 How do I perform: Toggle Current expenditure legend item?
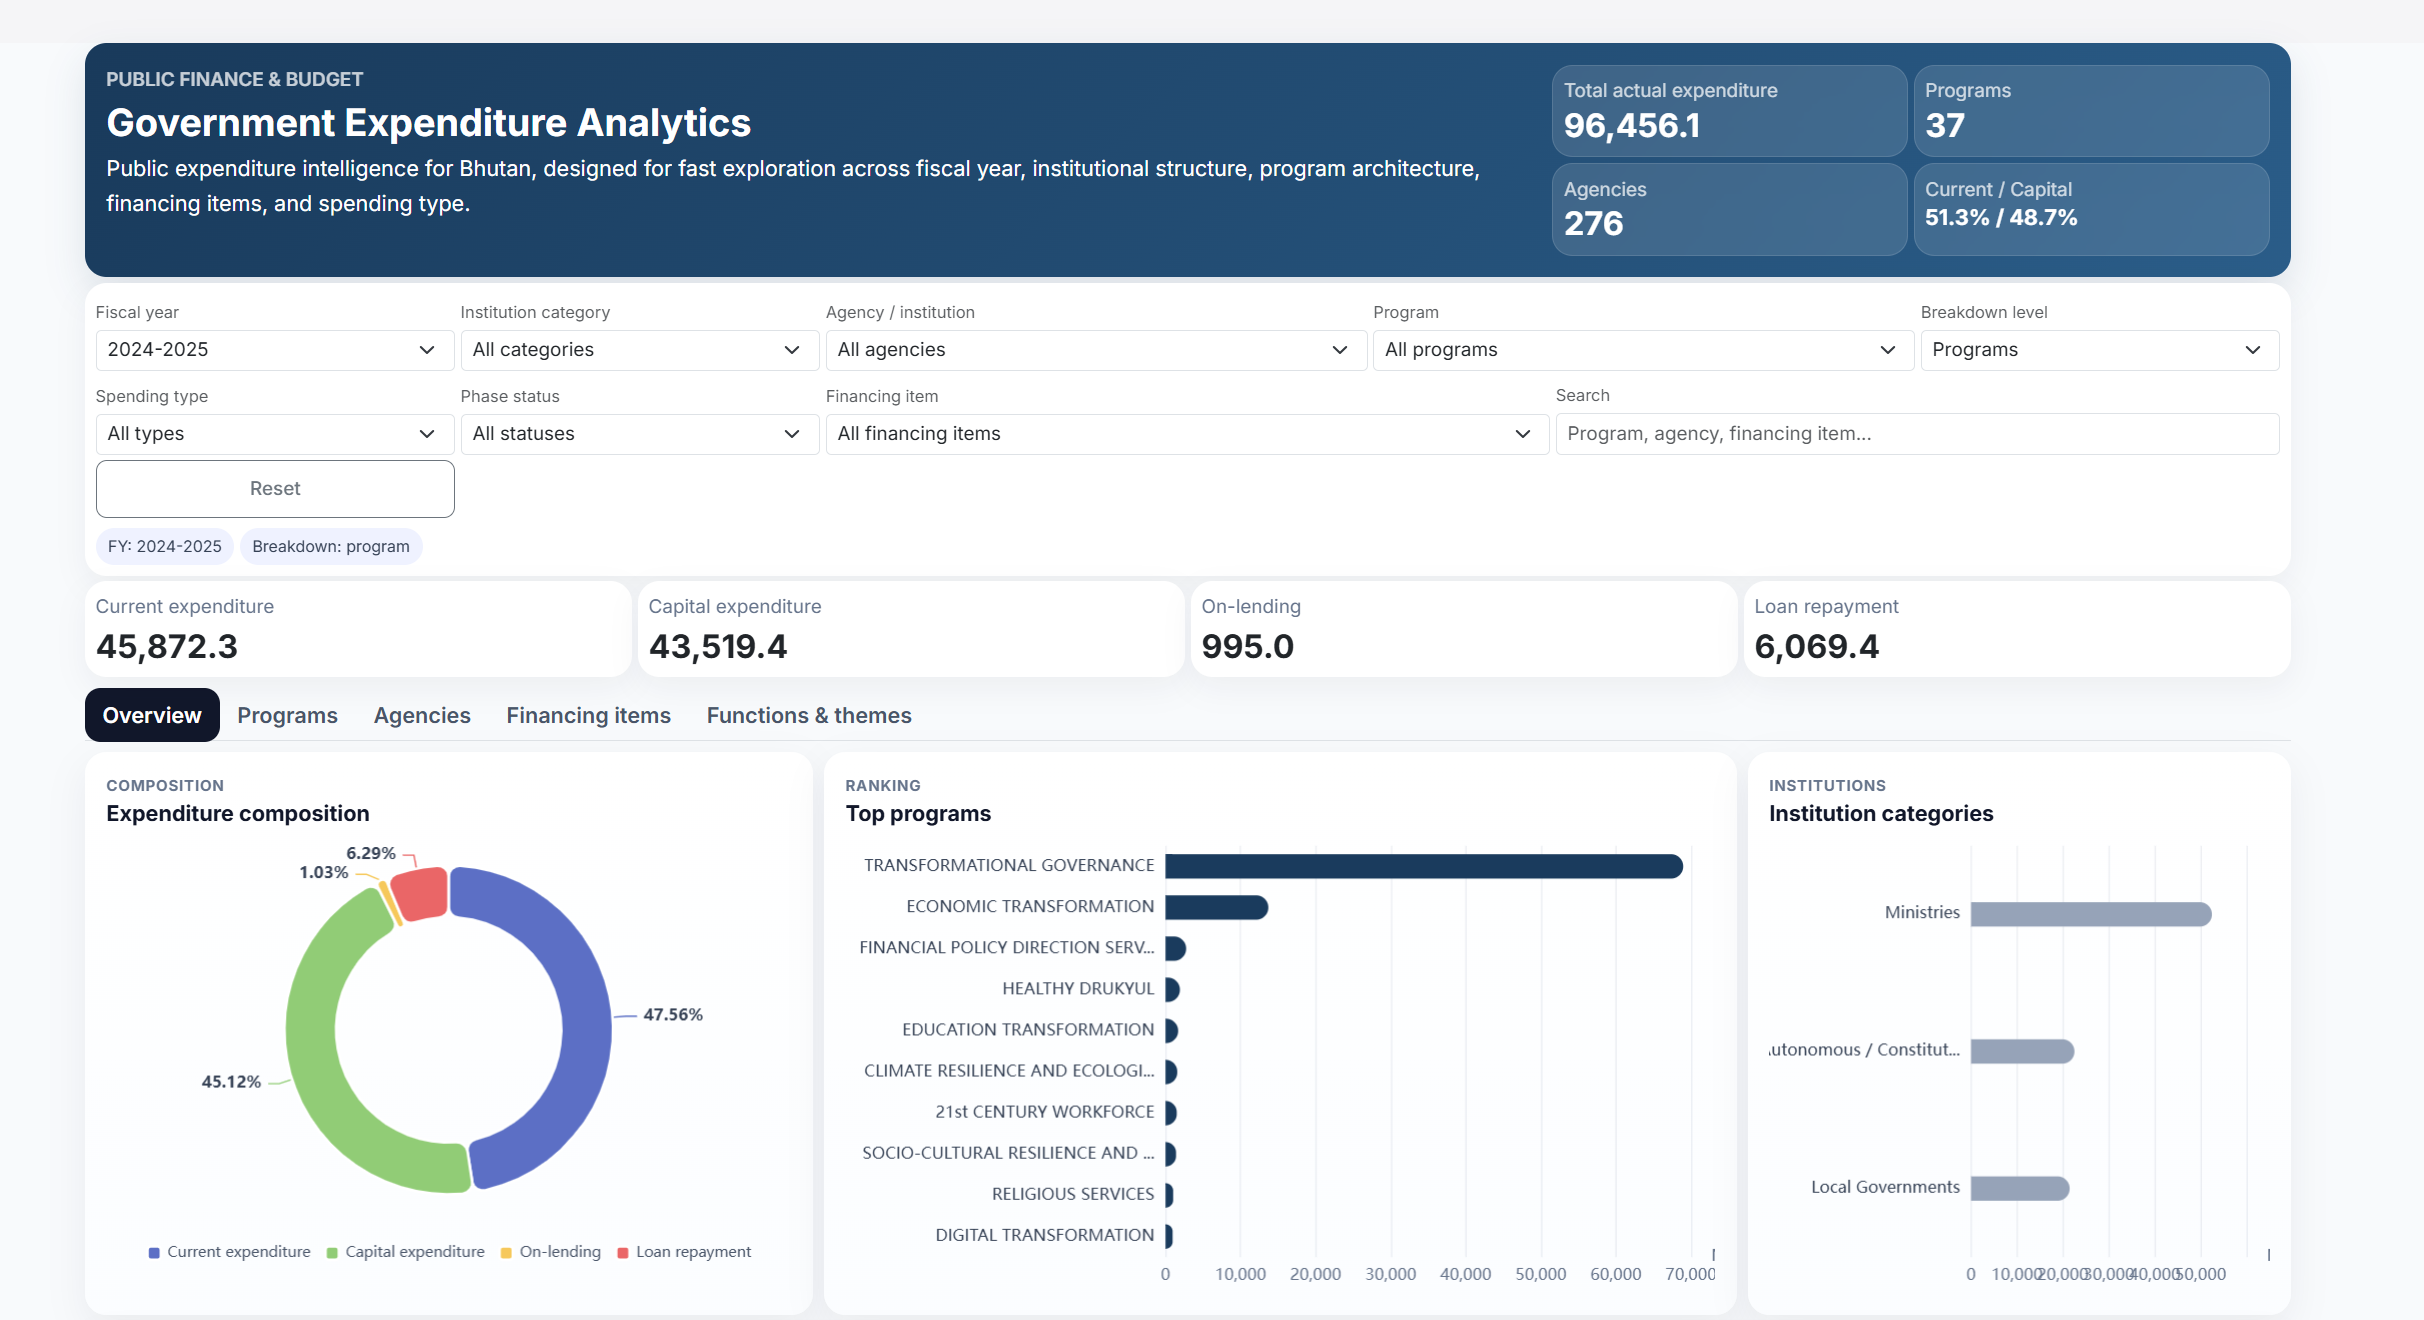[x=238, y=1252]
